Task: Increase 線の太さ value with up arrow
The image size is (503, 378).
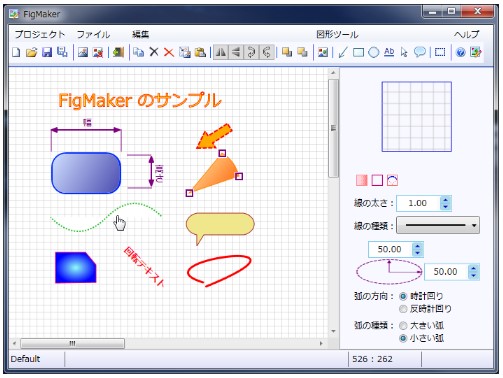Action: pyautogui.click(x=446, y=200)
